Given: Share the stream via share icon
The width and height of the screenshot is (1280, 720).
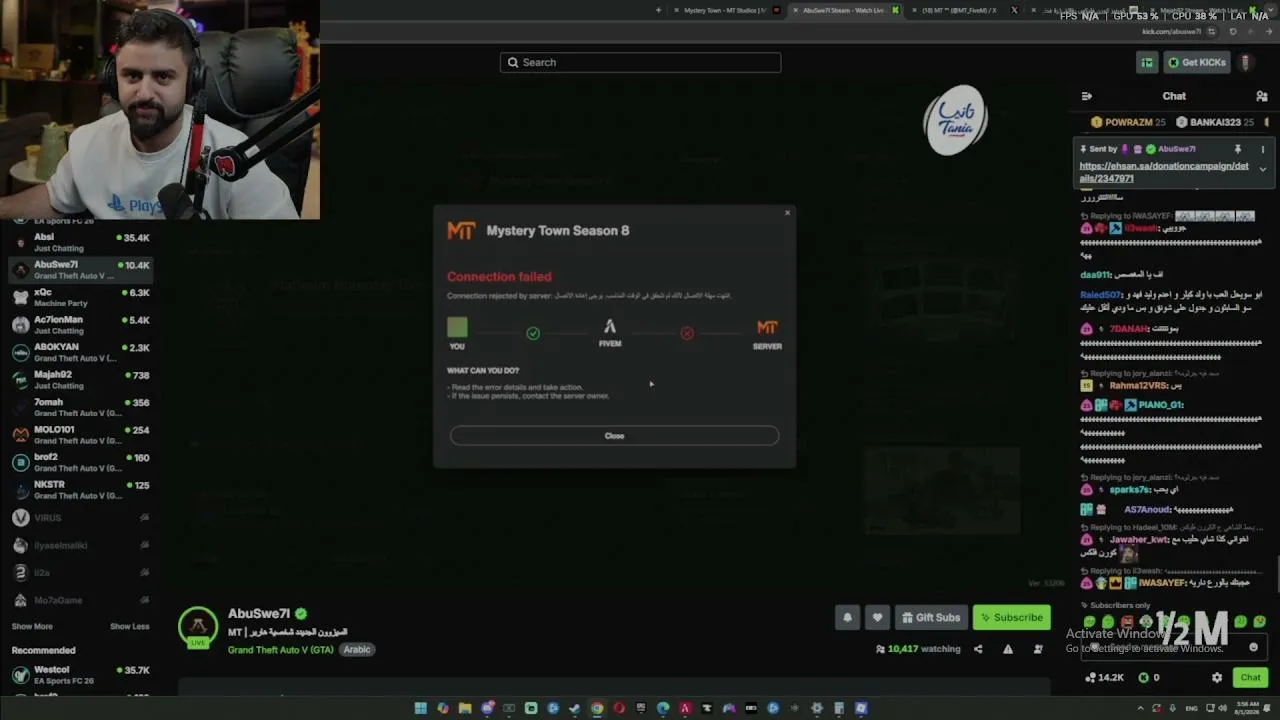Looking at the screenshot, I should click(978, 649).
